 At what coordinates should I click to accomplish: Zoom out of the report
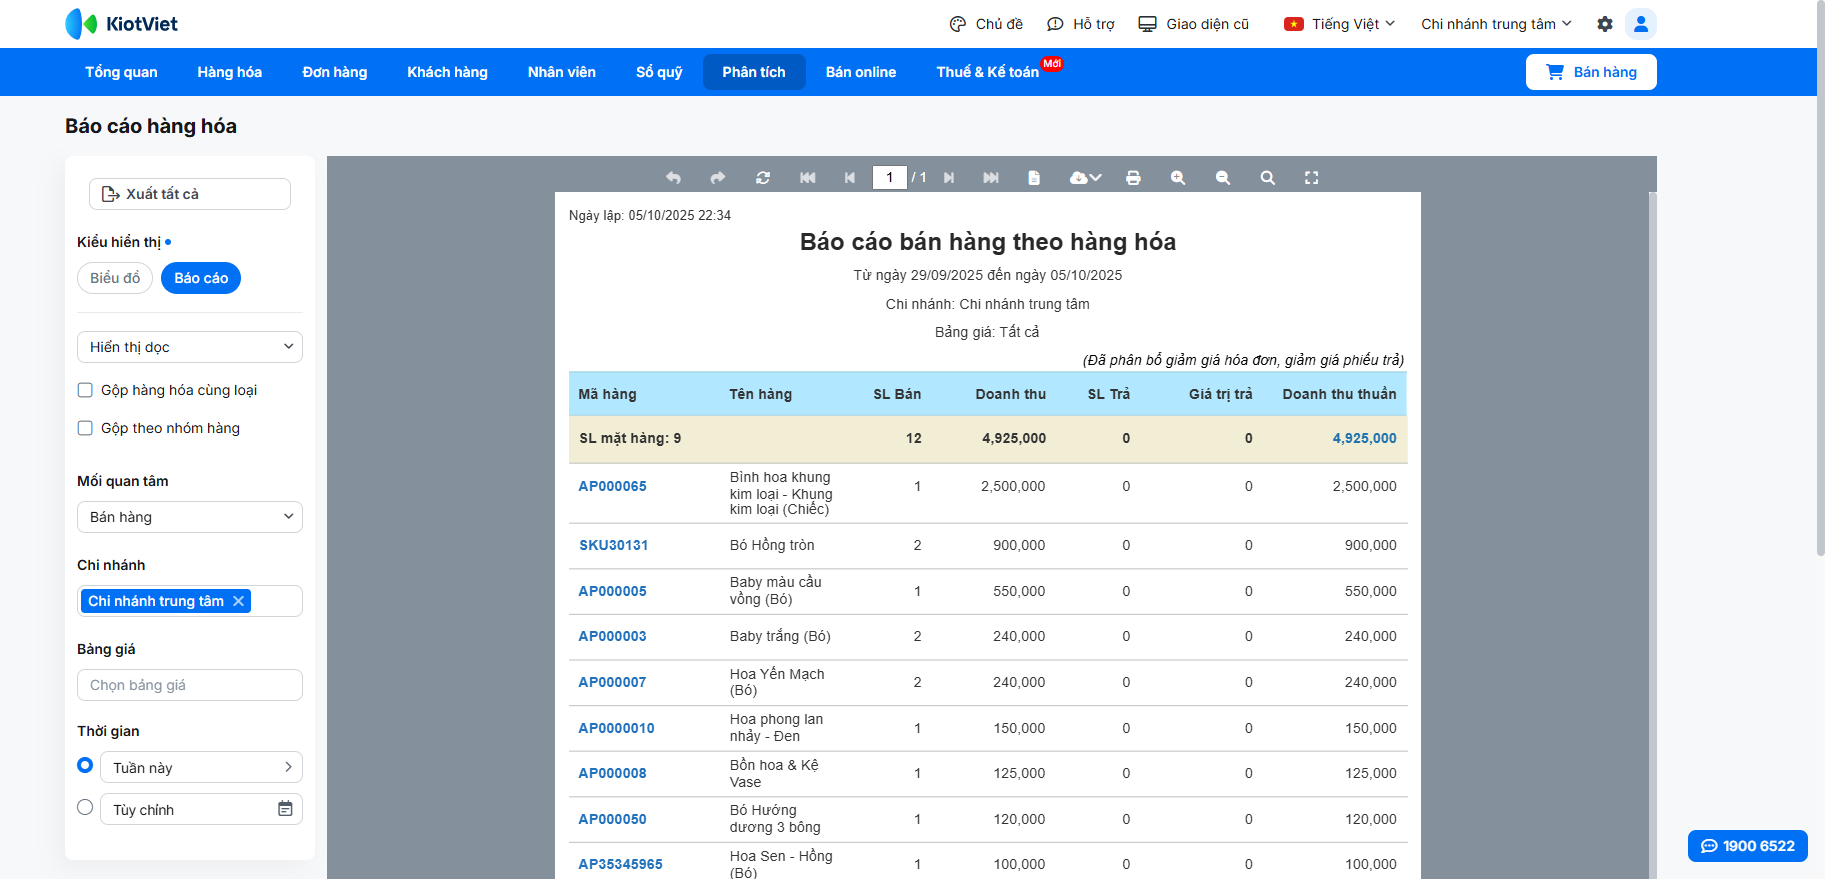[x=1222, y=178]
